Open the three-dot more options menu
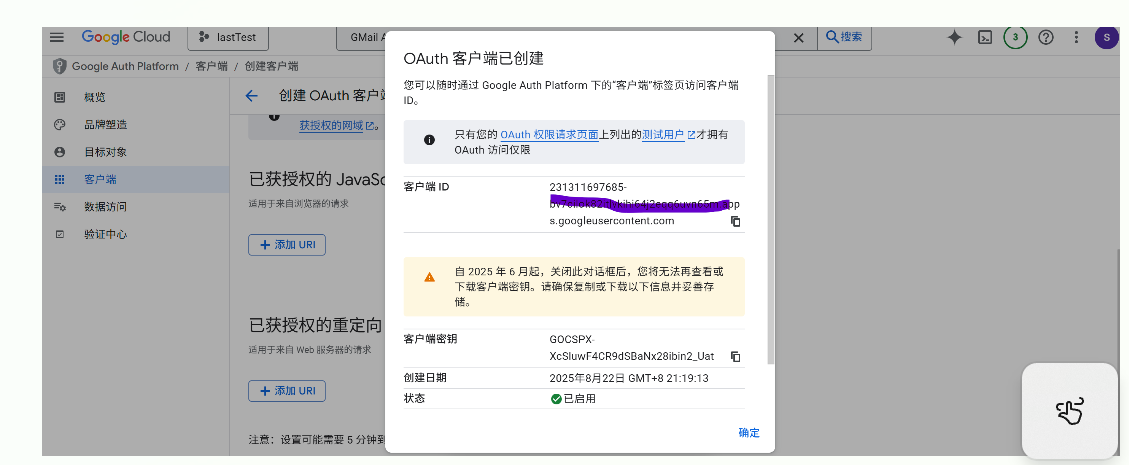The height and width of the screenshot is (465, 1129). tap(1076, 37)
